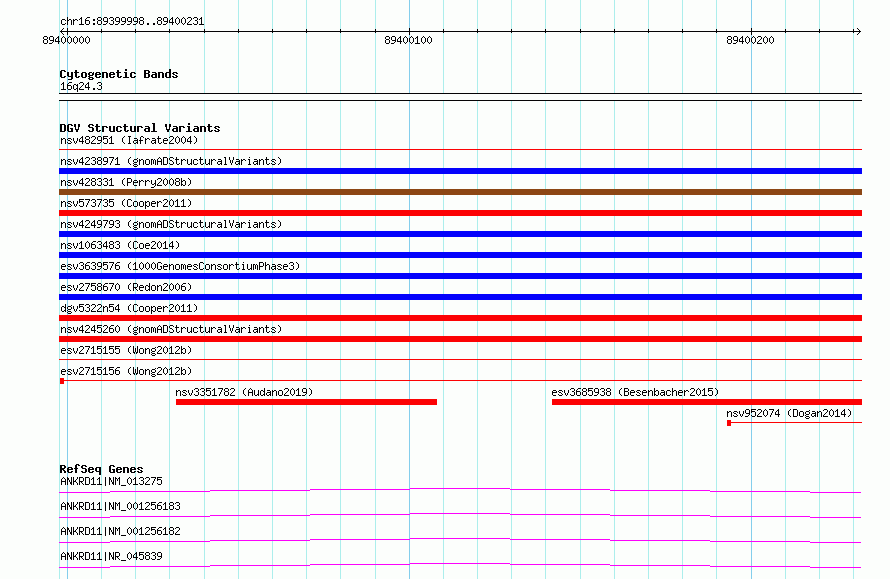
Task: Click the right arrow at ruler end
Action: tap(858, 31)
